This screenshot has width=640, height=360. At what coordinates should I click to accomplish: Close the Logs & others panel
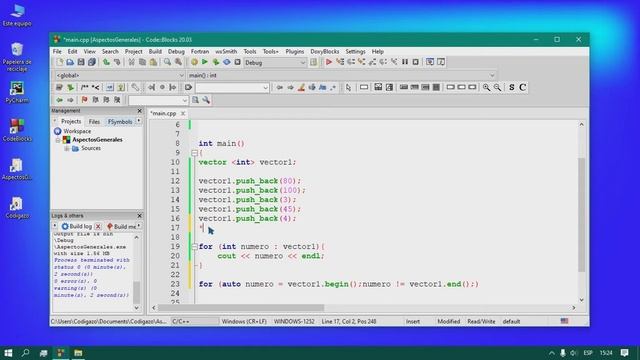point(140,216)
